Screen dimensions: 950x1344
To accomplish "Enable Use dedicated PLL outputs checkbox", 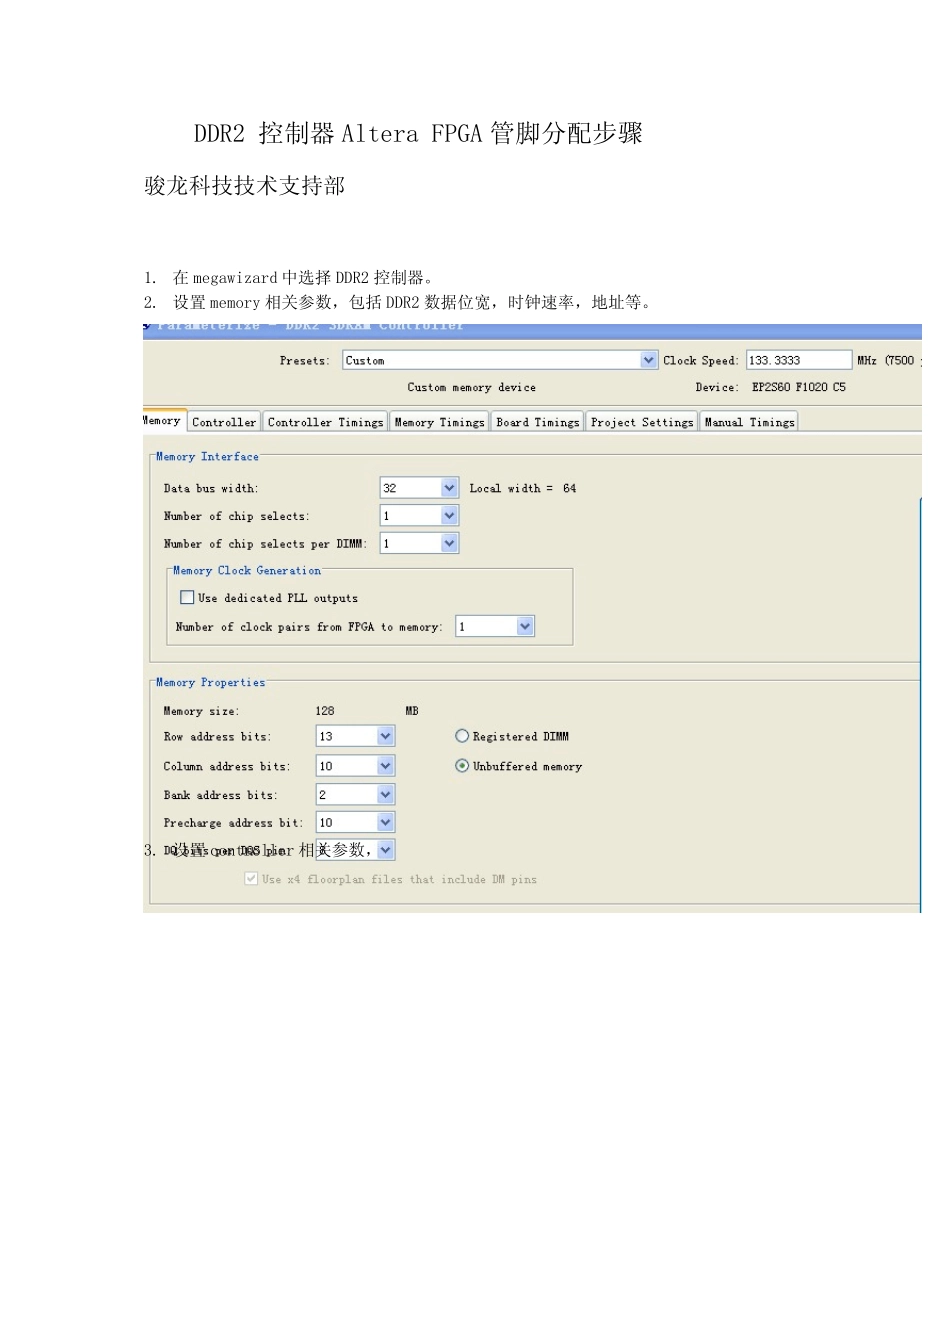I will tap(187, 597).
